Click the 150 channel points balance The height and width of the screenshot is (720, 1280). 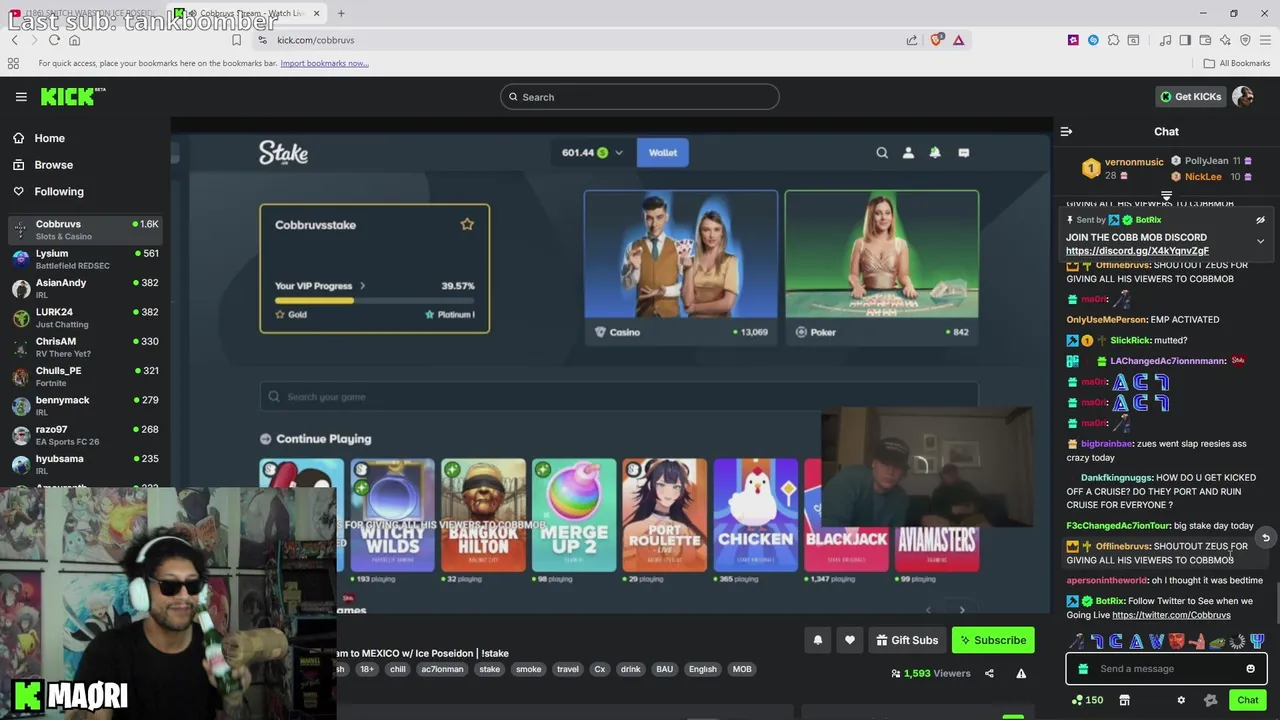[1087, 700]
